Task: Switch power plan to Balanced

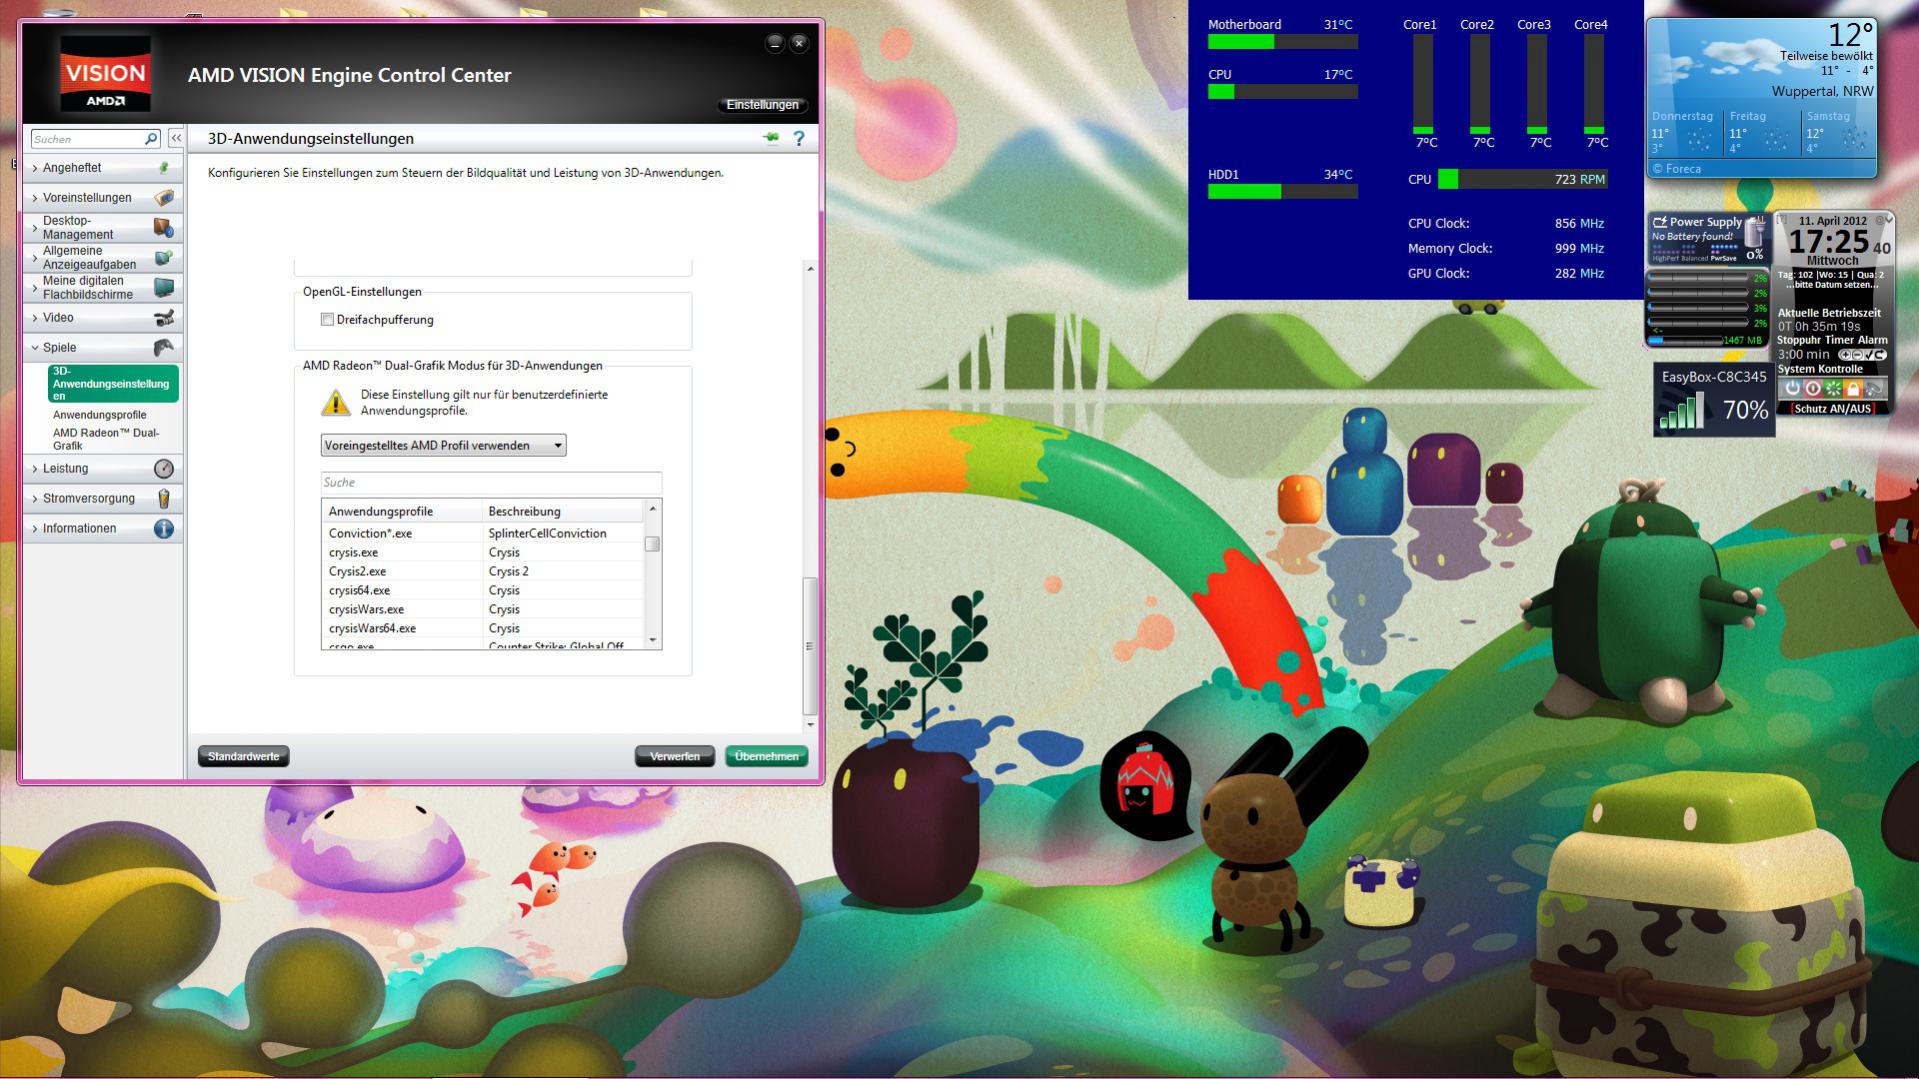Action: (1695, 258)
